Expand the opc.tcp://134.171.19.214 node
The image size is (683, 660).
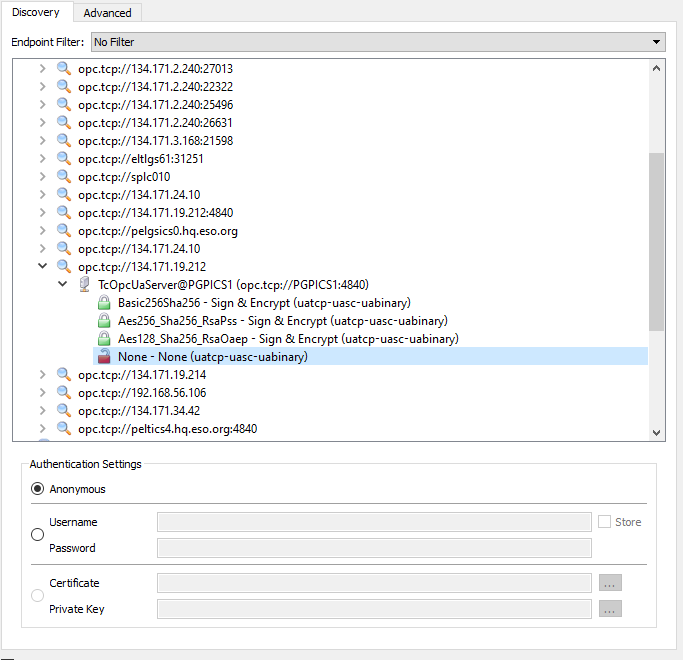click(x=42, y=375)
